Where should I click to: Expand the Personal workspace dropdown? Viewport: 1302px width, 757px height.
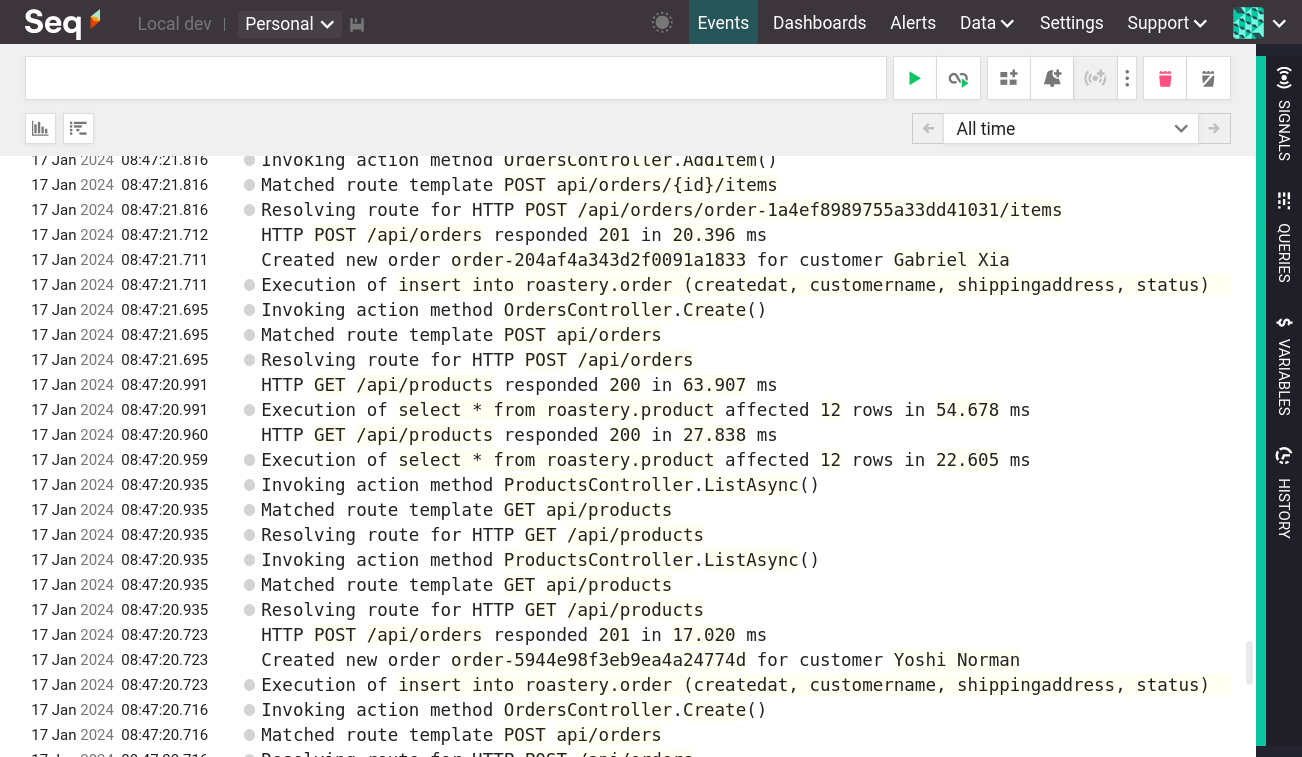click(290, 24)
